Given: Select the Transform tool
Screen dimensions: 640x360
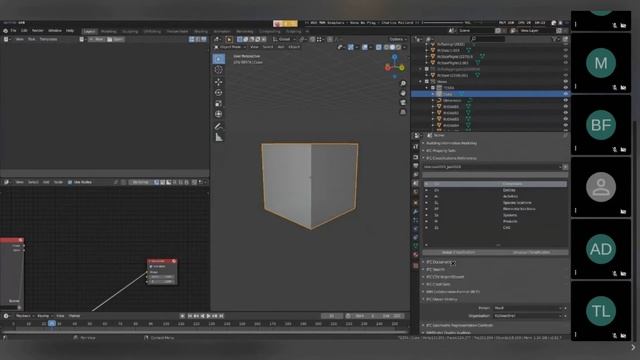Looking at the screenshot, I should 219,114.
